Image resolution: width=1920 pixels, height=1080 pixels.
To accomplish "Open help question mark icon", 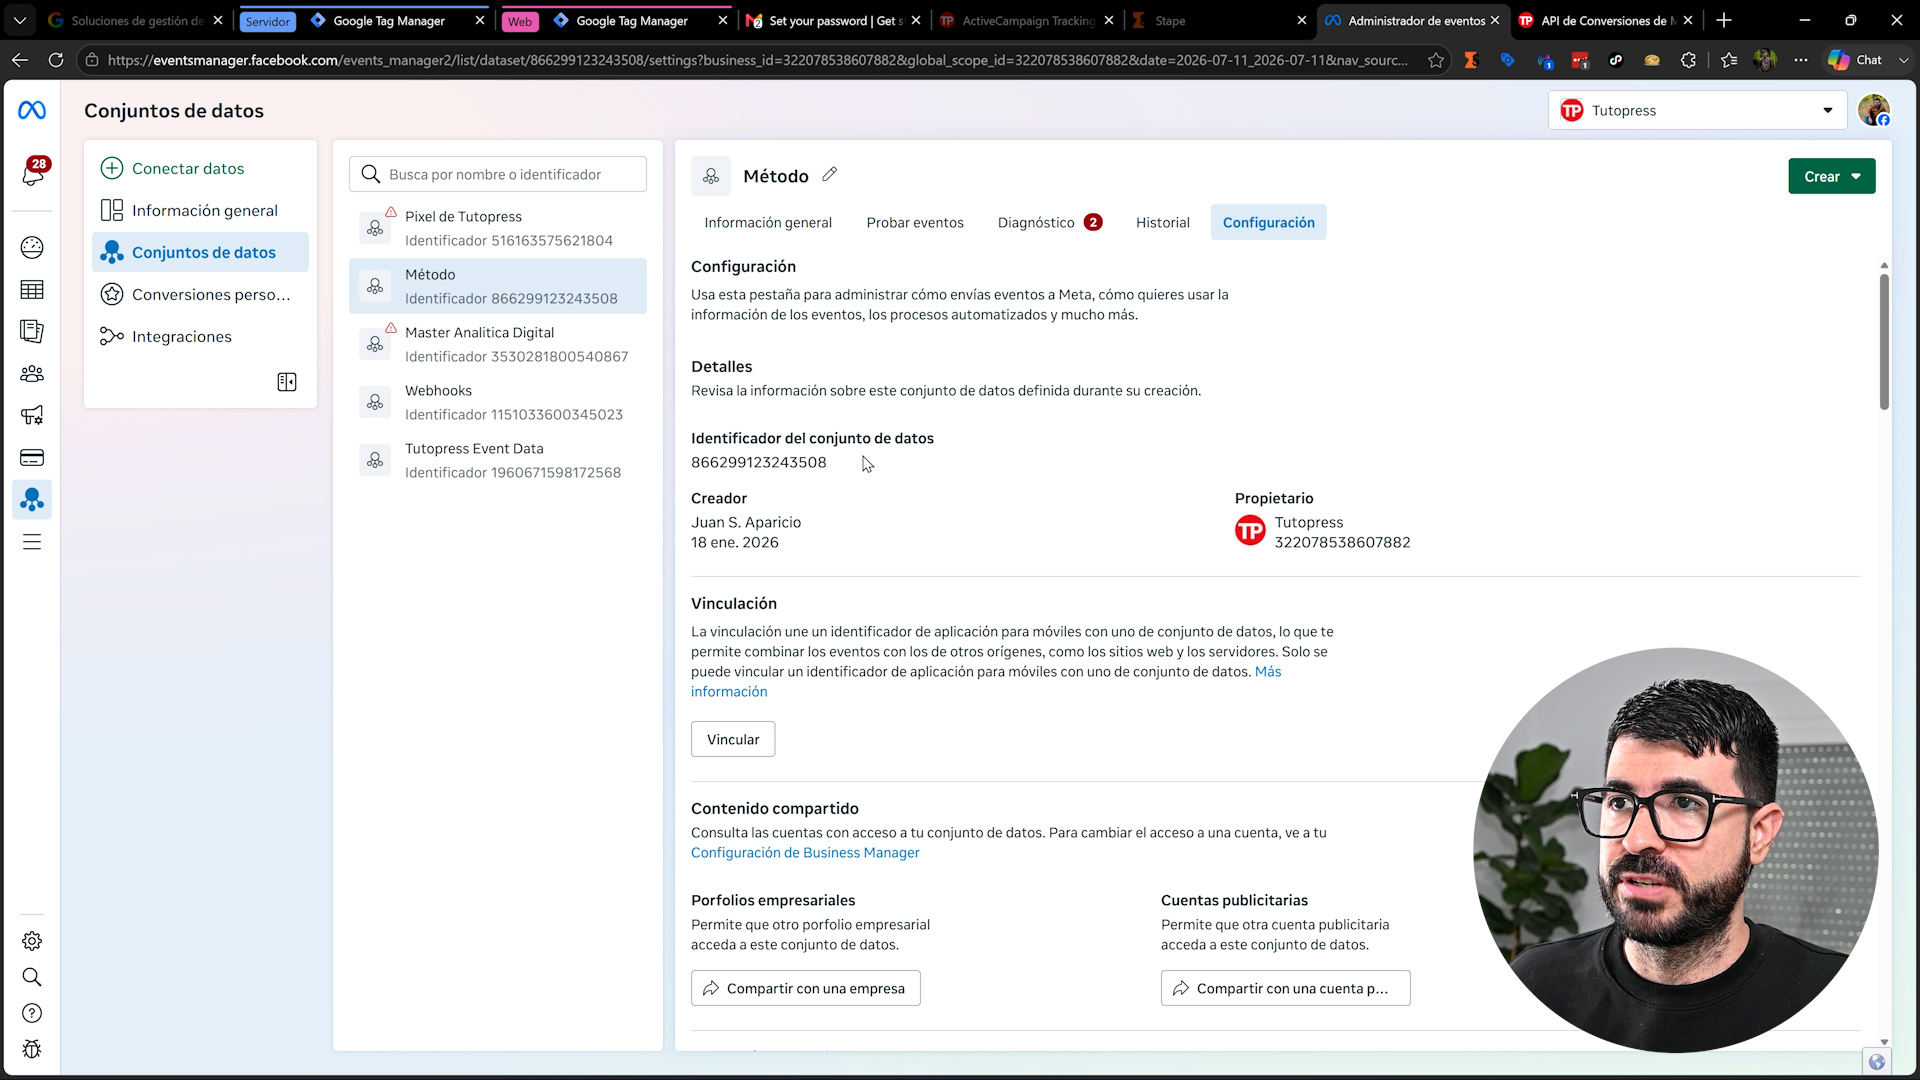I will (32, 1013).
